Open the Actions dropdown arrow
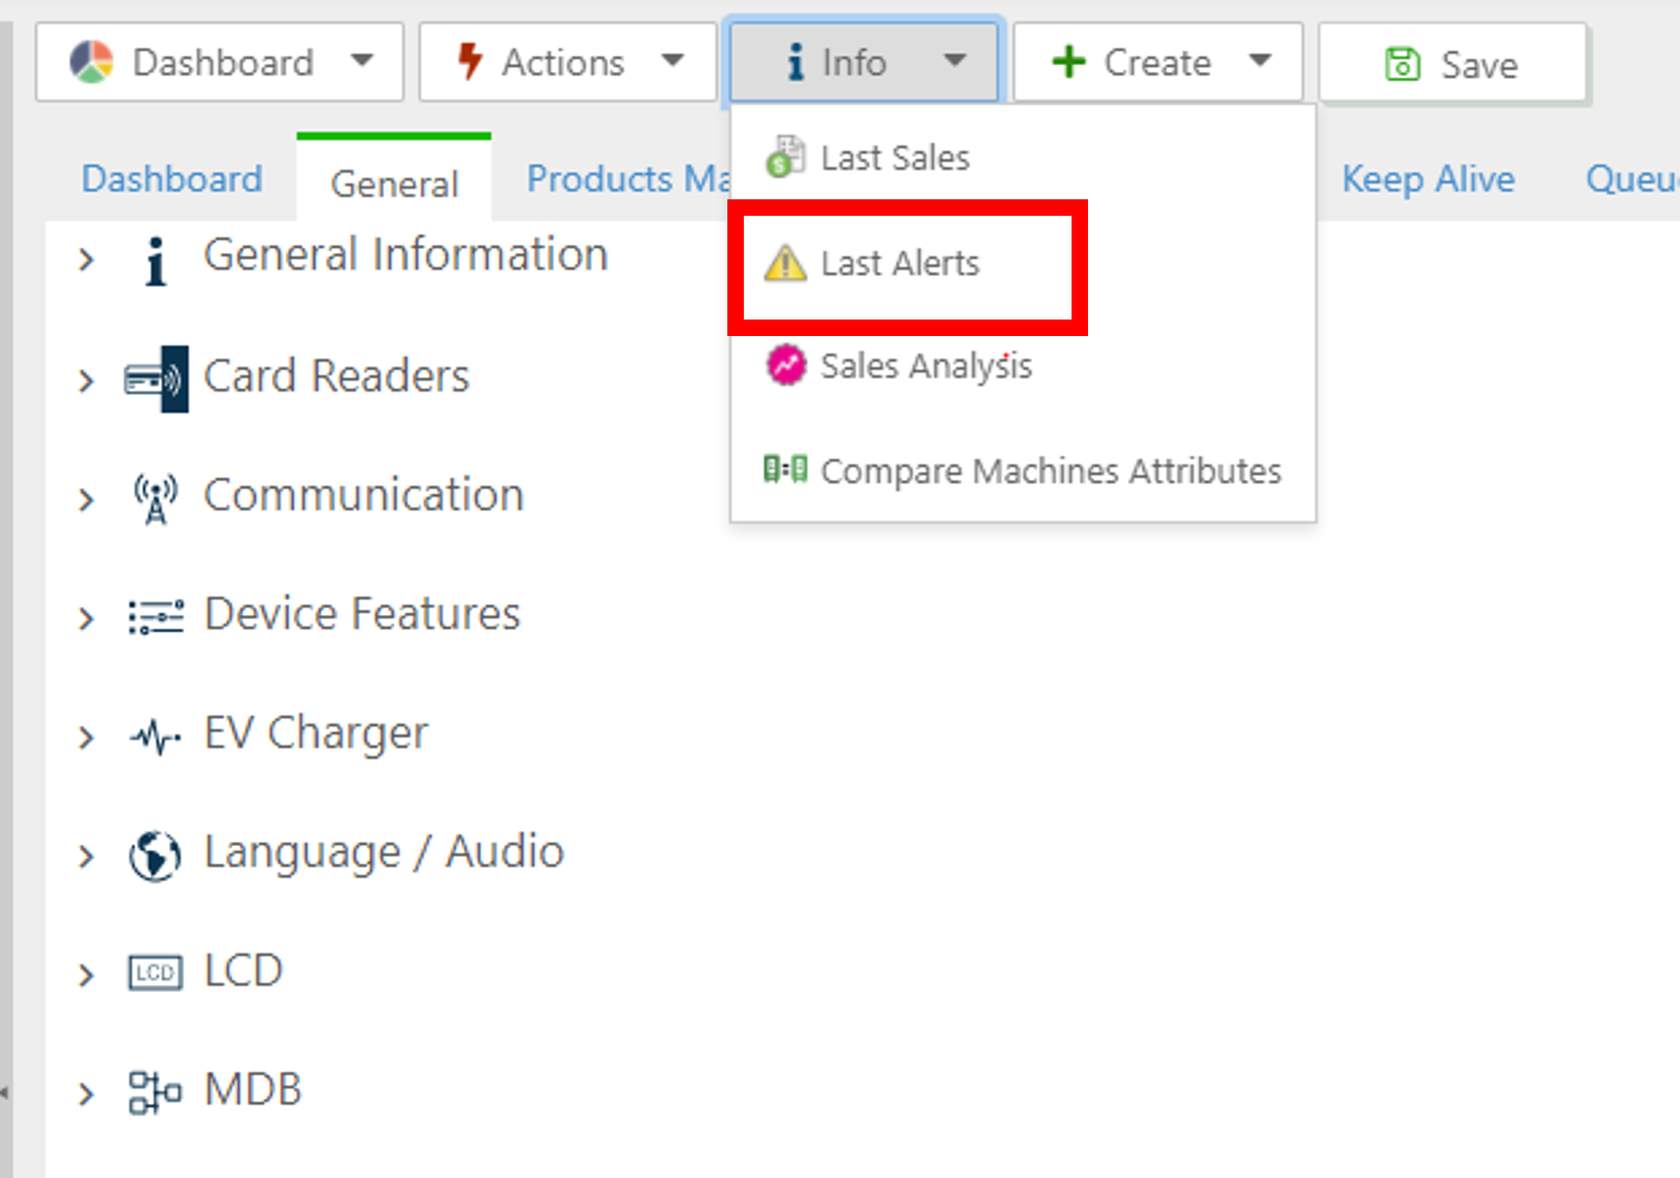The image size is (1680, 1178). [x=673, y=60]
